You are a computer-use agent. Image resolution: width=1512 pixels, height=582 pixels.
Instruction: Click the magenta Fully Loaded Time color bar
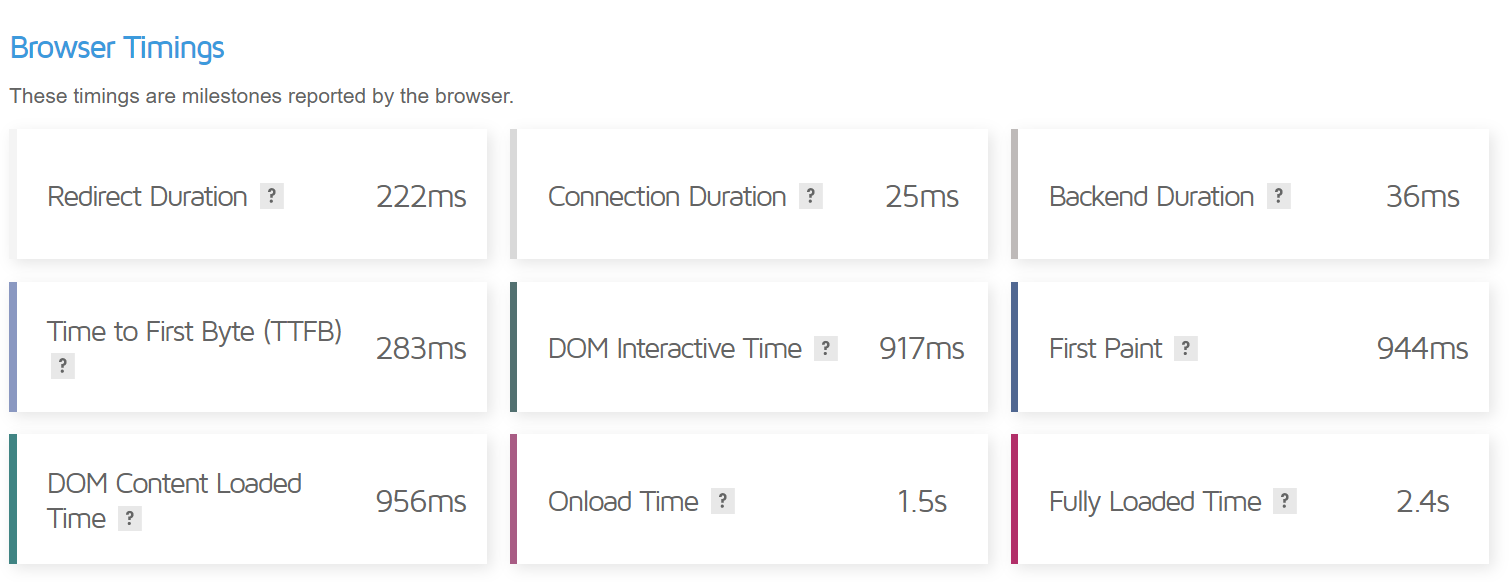[1014, 499]
